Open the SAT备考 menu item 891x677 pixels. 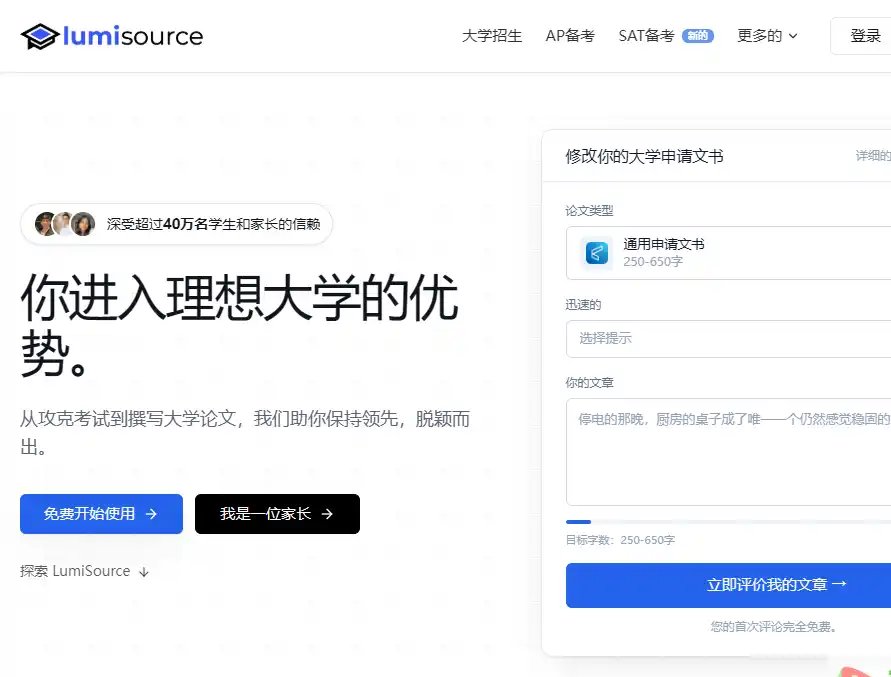[x=646, y=36]
